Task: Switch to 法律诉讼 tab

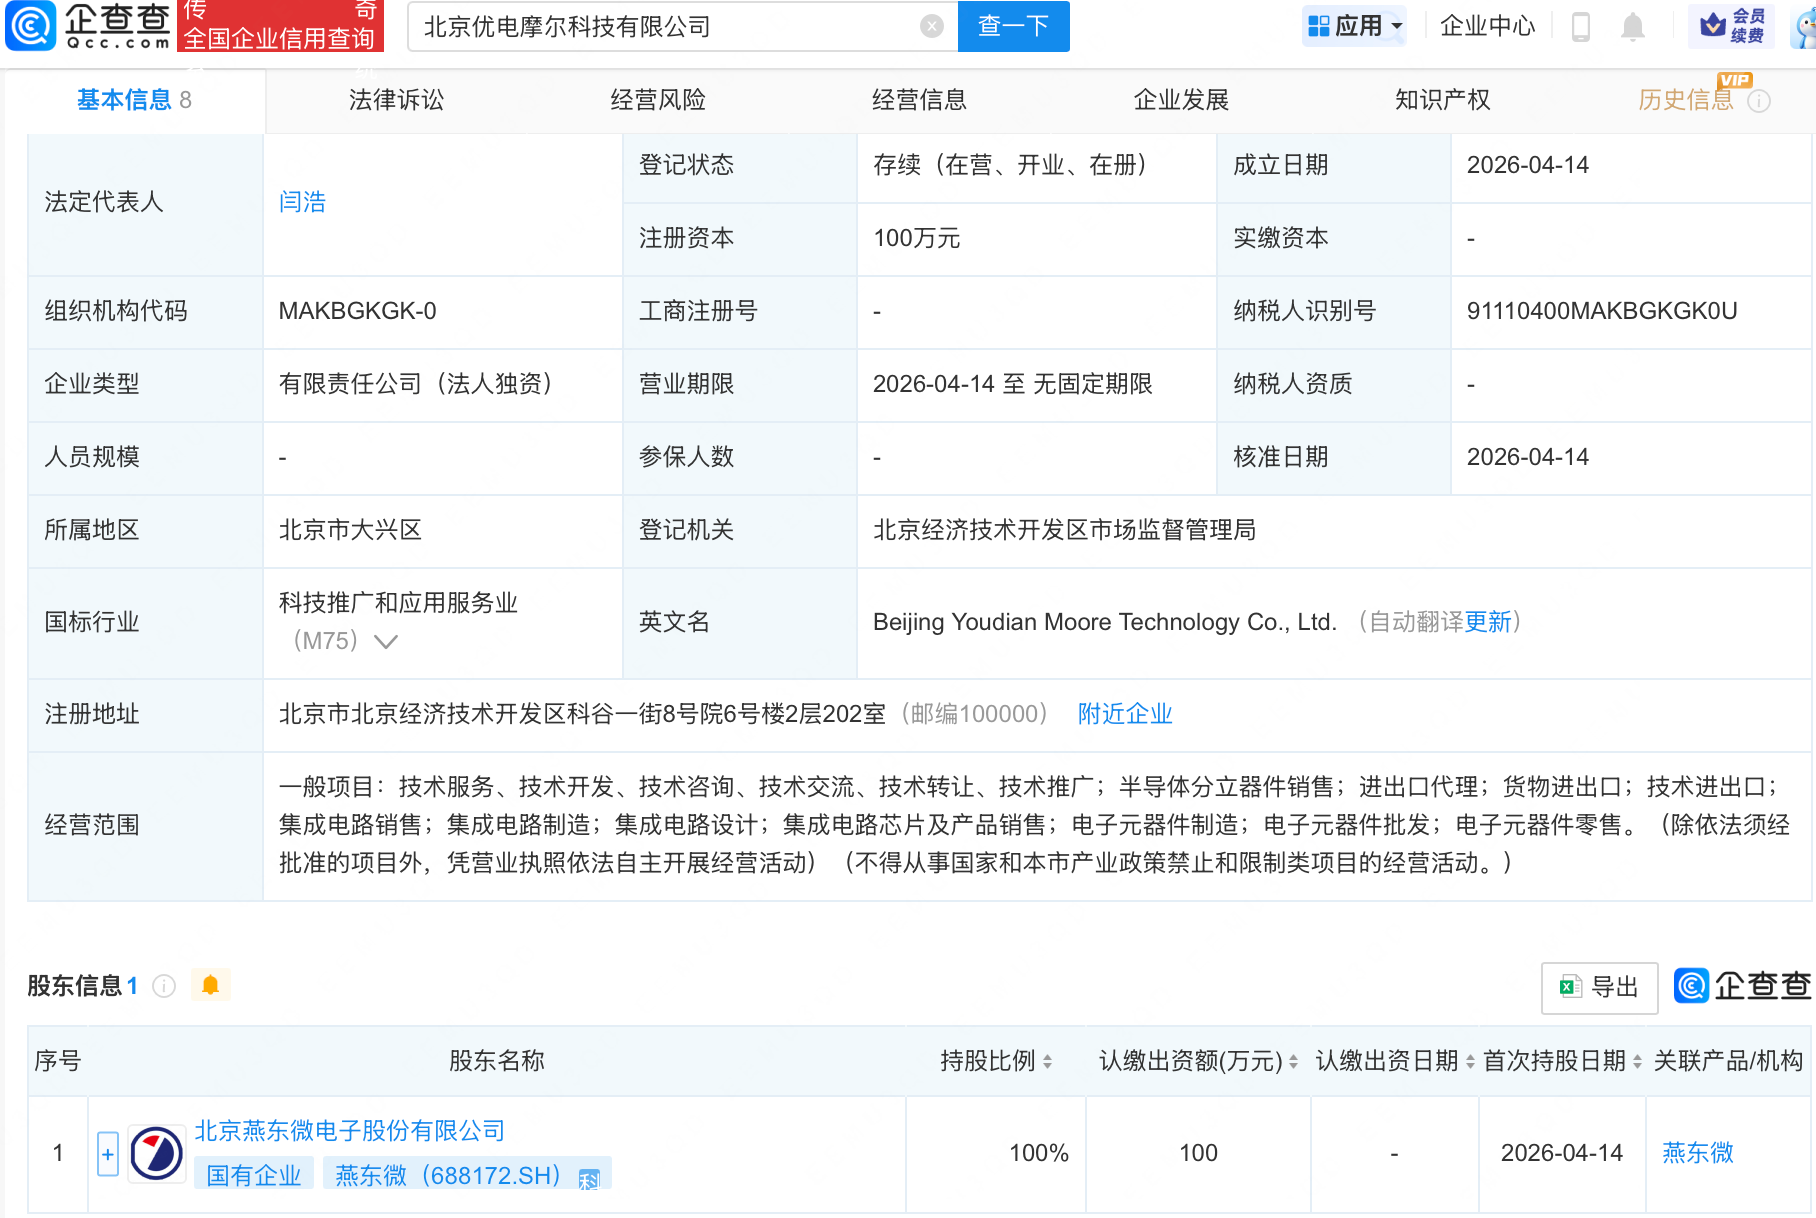Action: (x=396, y=100)
